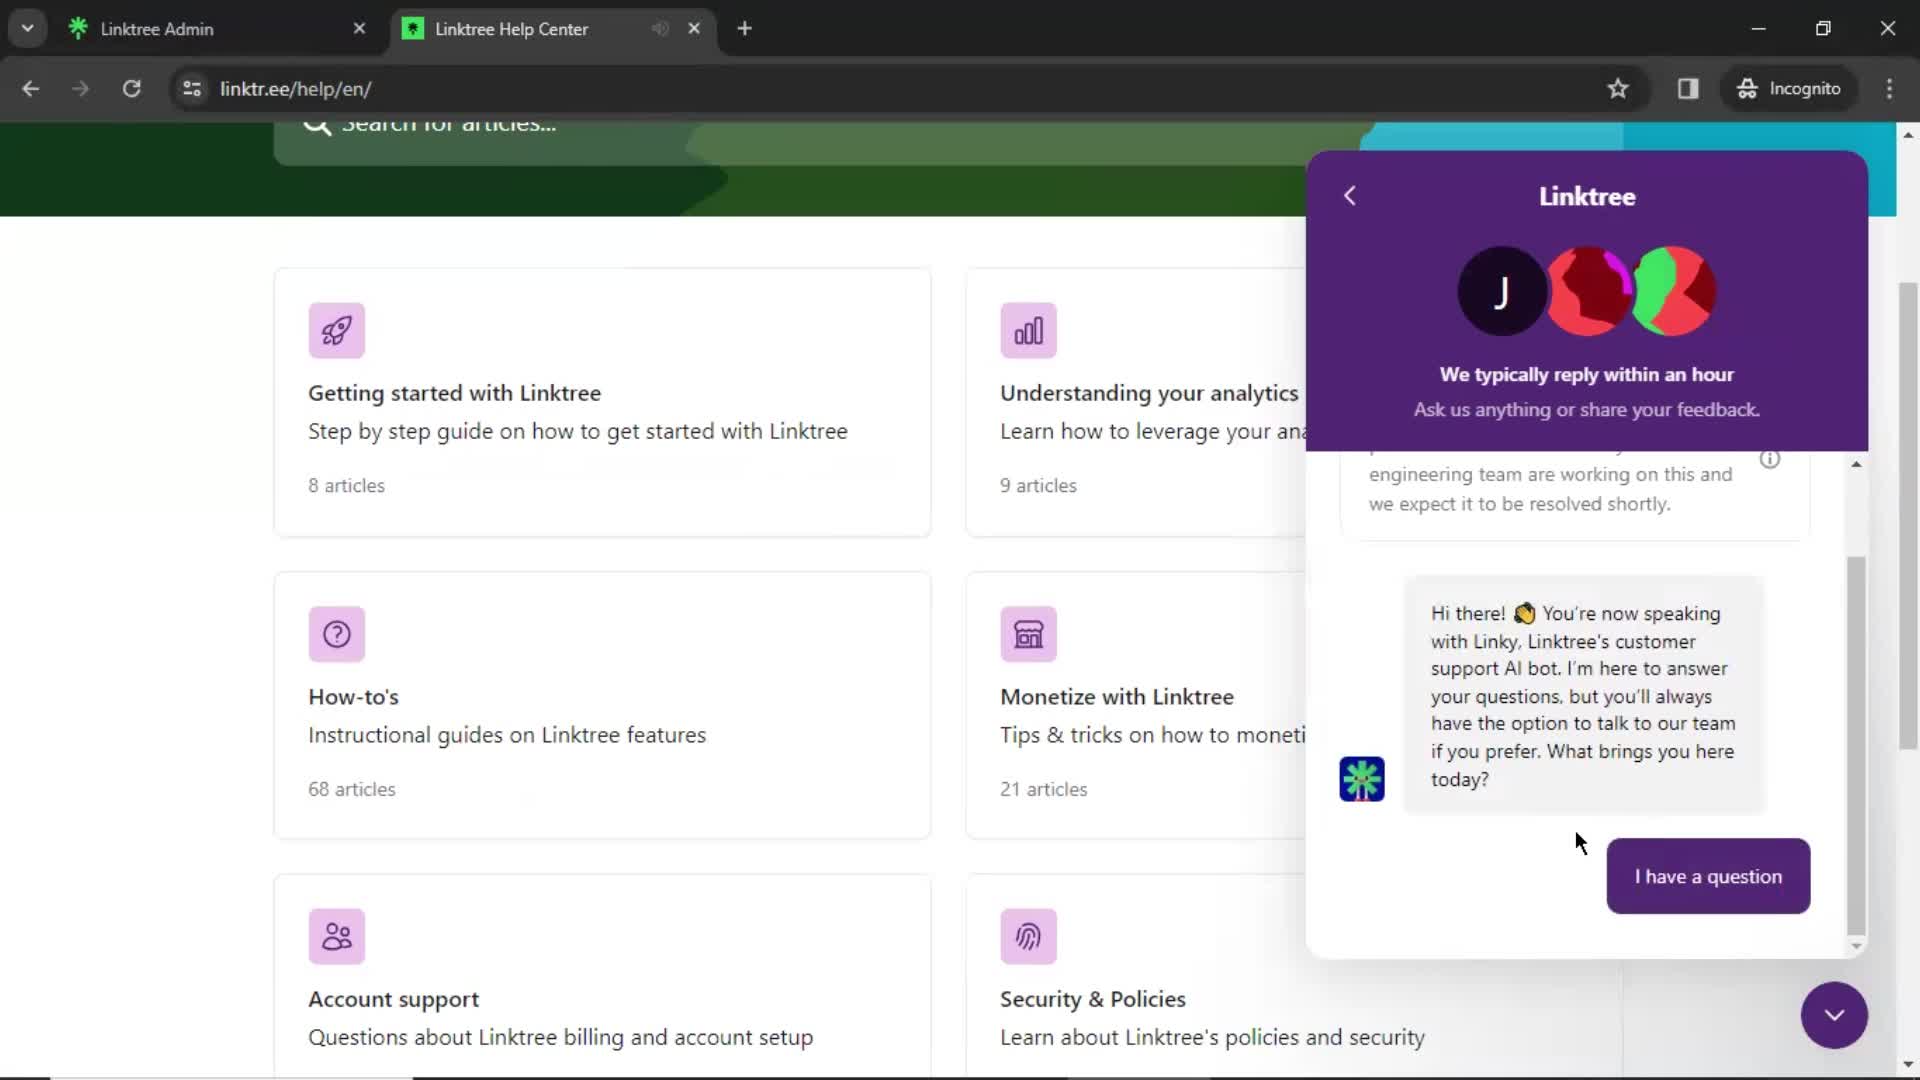Image resolution: width=1920 pixels, height=1080 pixels.
Task: Close the Linktree Help Center tab
Action: point(694,29)
